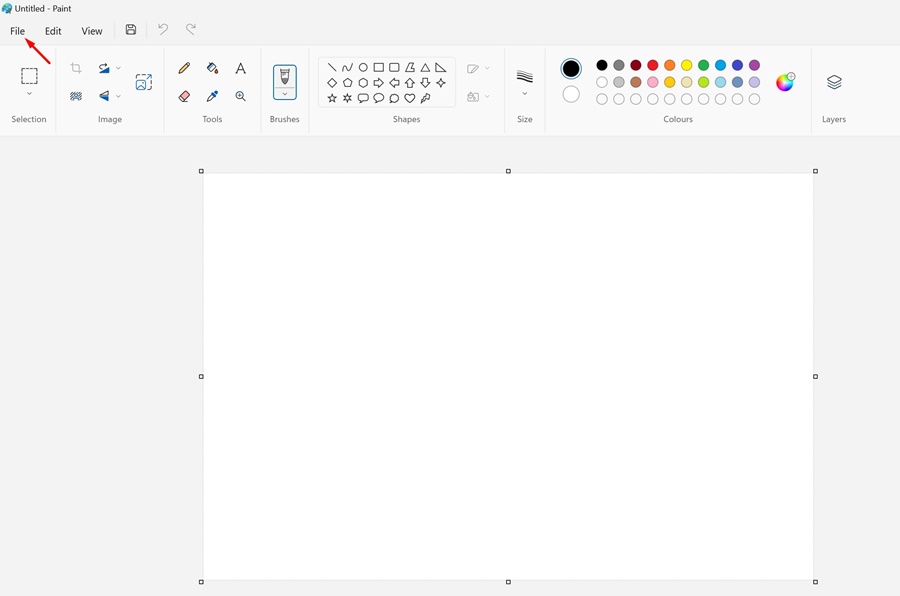This screenshot has width=900, height=596.
Task: Open the Layers panel
Action: 834,82
